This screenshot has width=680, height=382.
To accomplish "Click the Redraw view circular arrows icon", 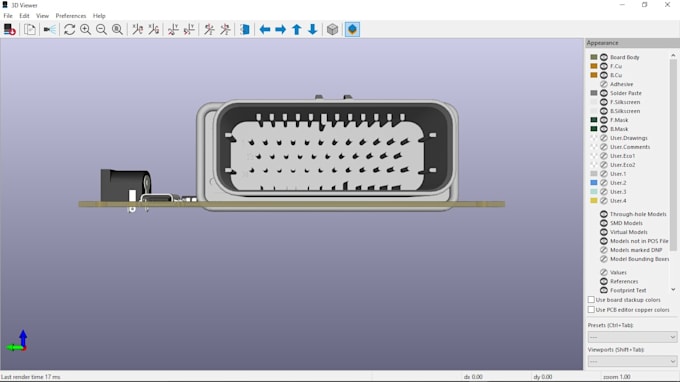I will coord(69,29).
